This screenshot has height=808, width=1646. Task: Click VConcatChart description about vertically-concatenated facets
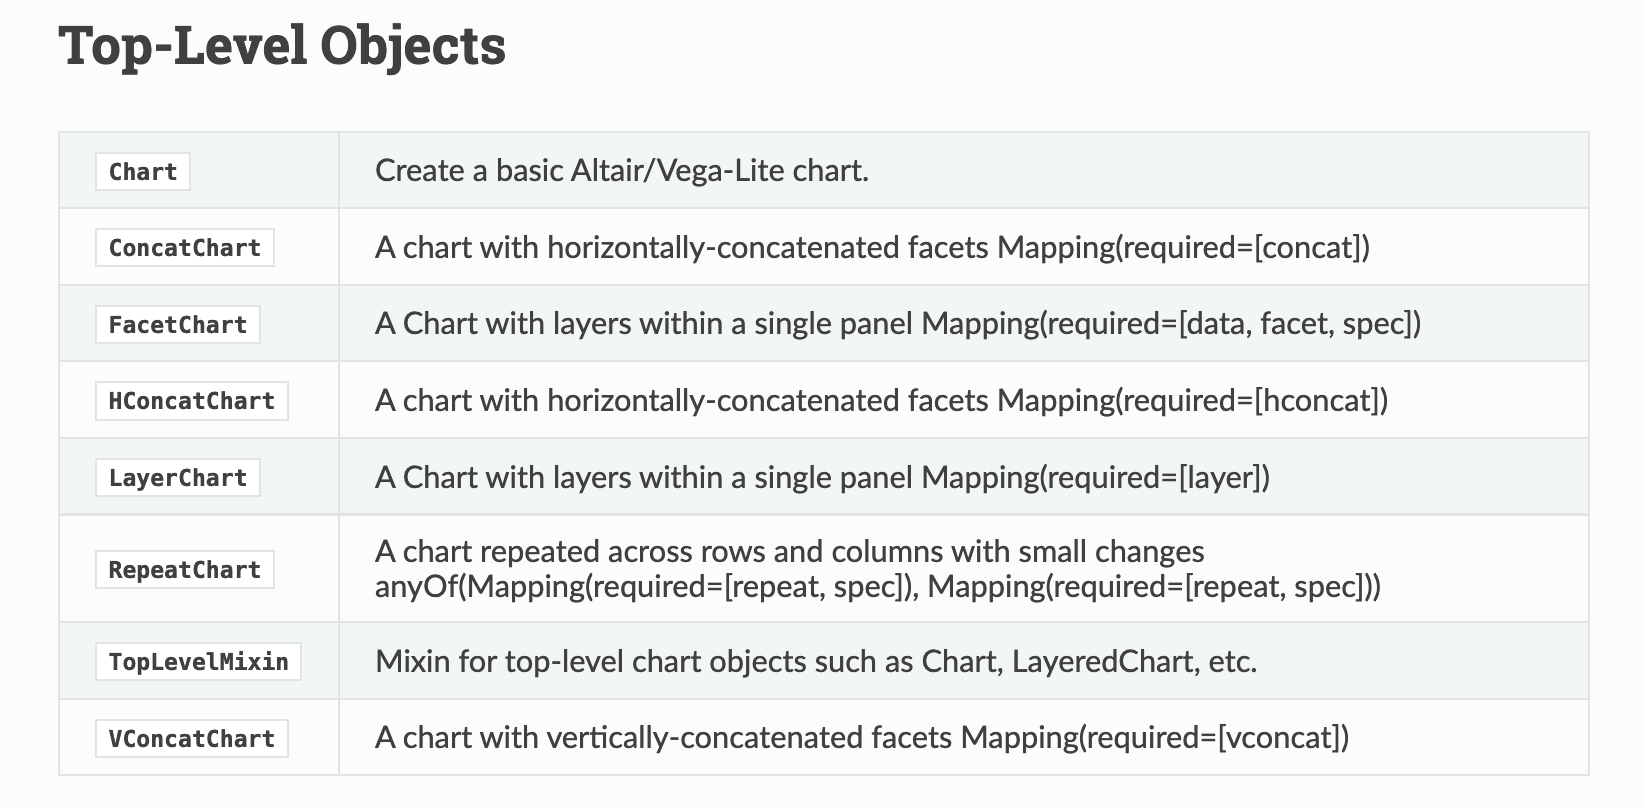[x=861, y=738]
